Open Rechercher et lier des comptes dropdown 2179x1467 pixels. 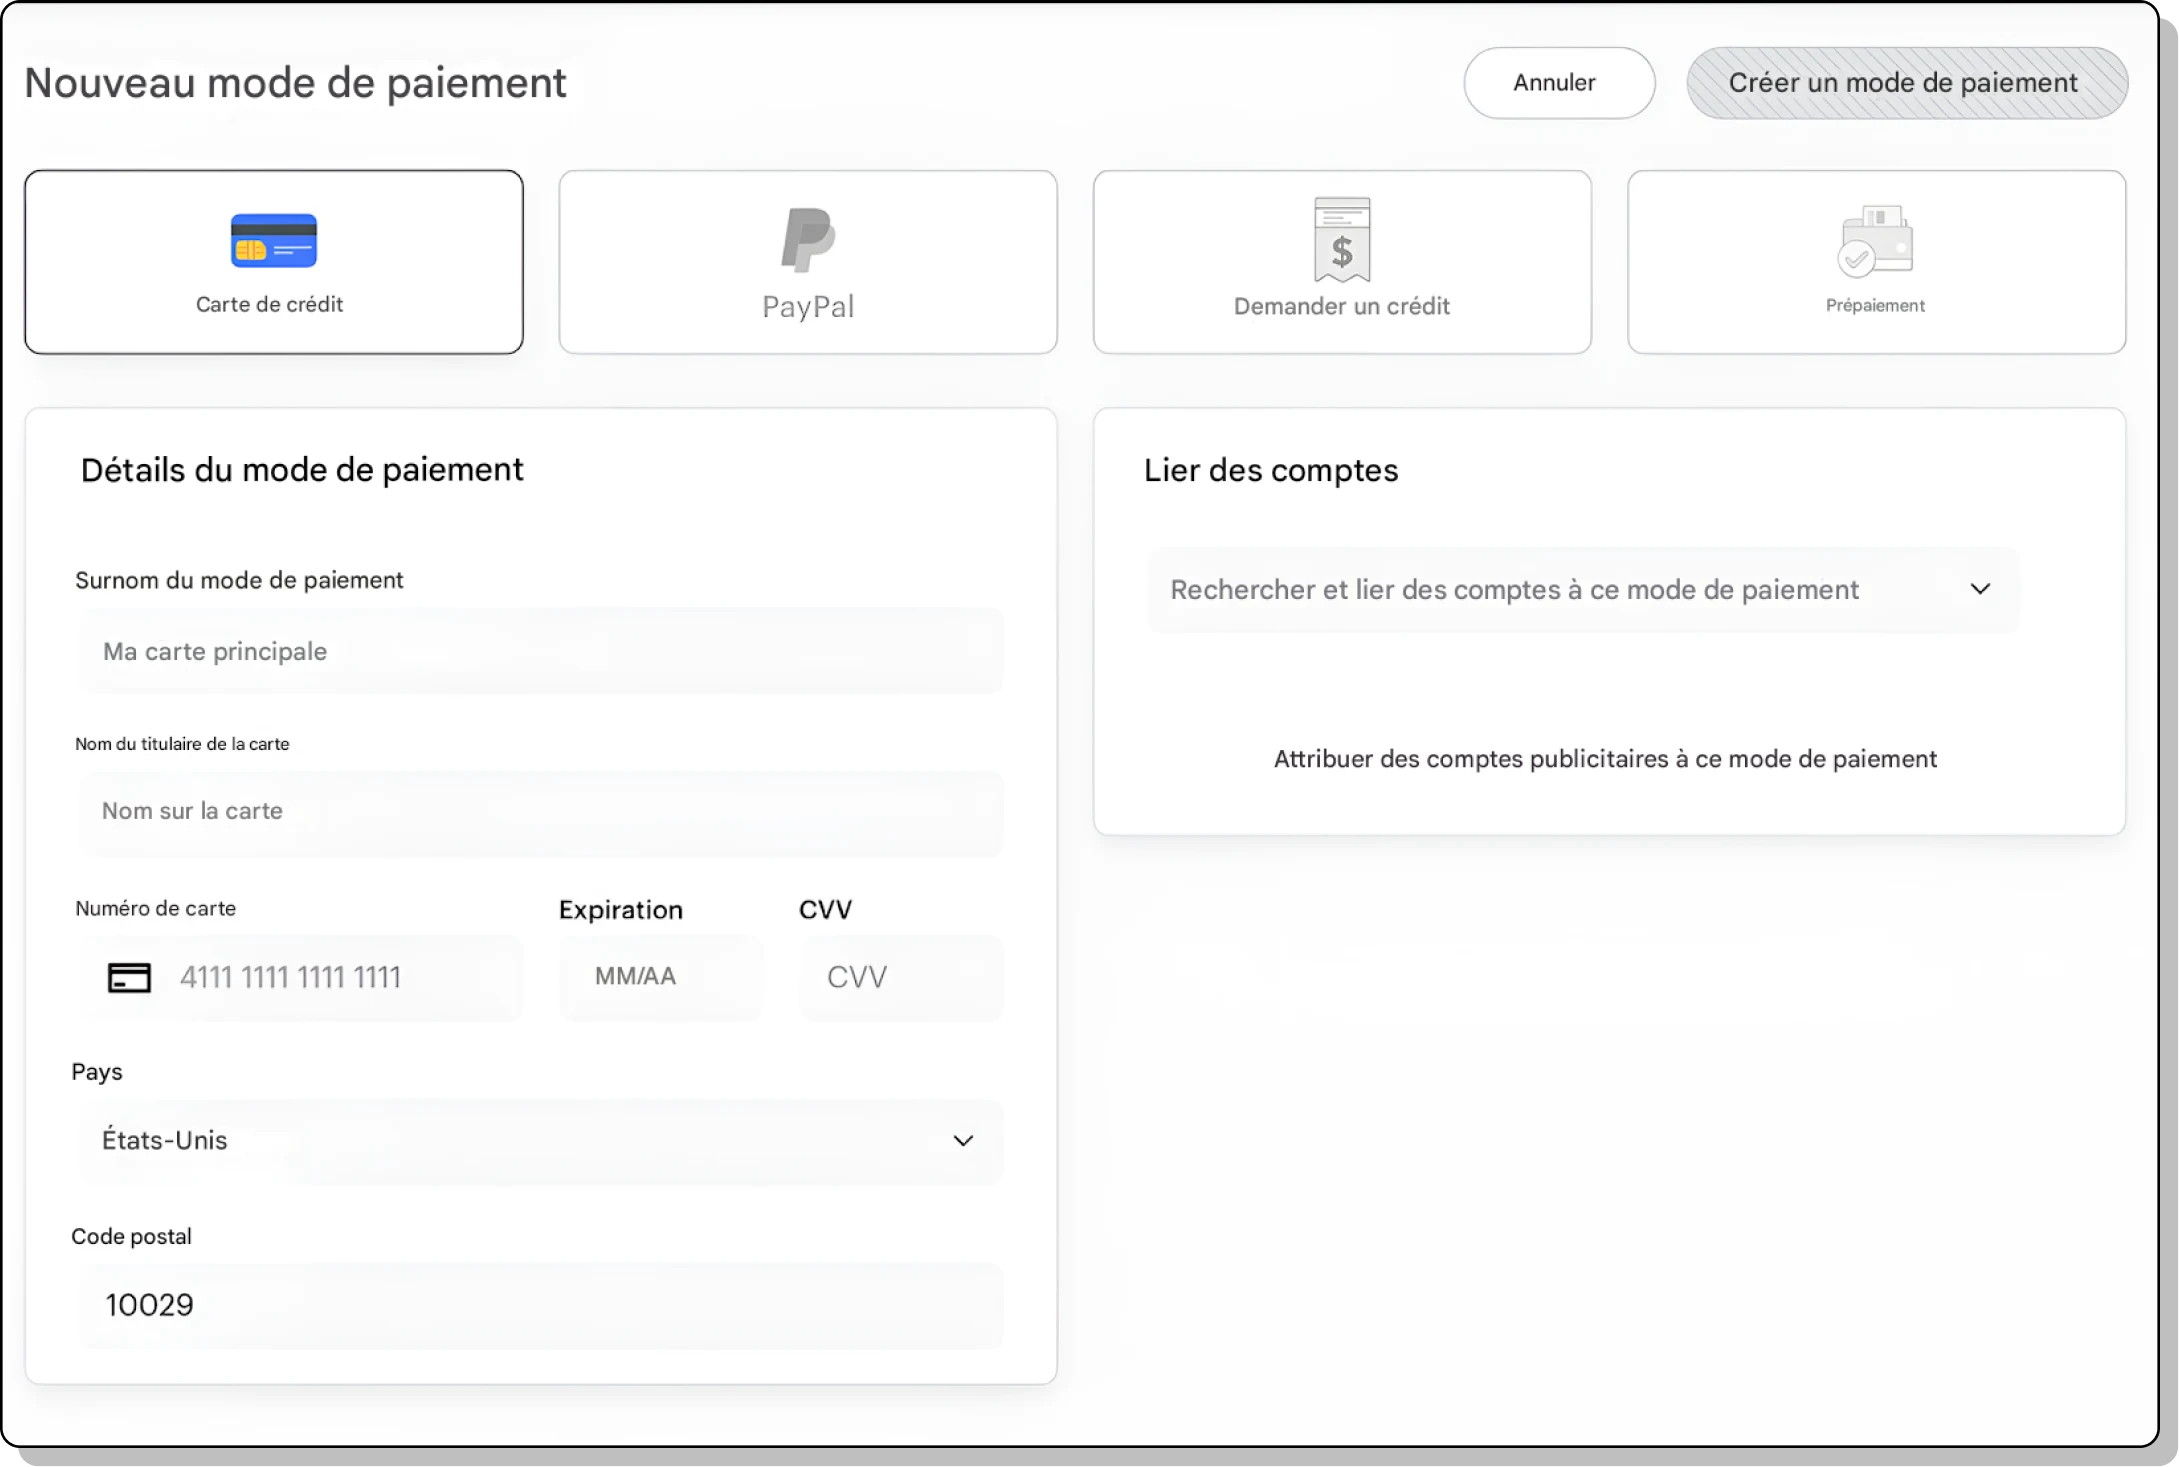click(x=1583, y=590)
